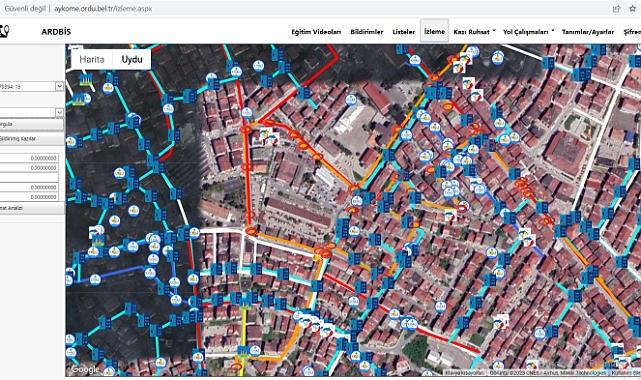This screenshot has width=641, height=380.
Task: Click the first 0.00000000 coordinate field
Action: [x=29, y=158]
